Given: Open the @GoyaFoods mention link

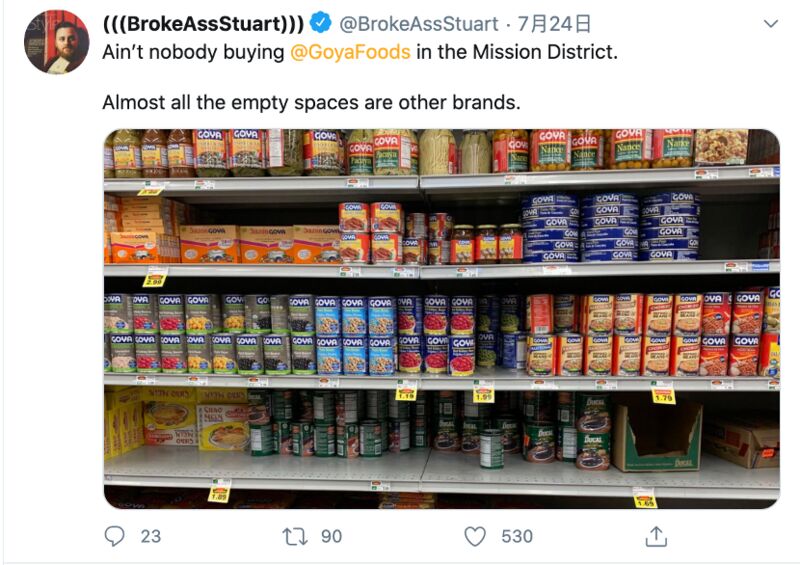Looking at the screenshot, I should pyautogui.click(x=350, y=52).
